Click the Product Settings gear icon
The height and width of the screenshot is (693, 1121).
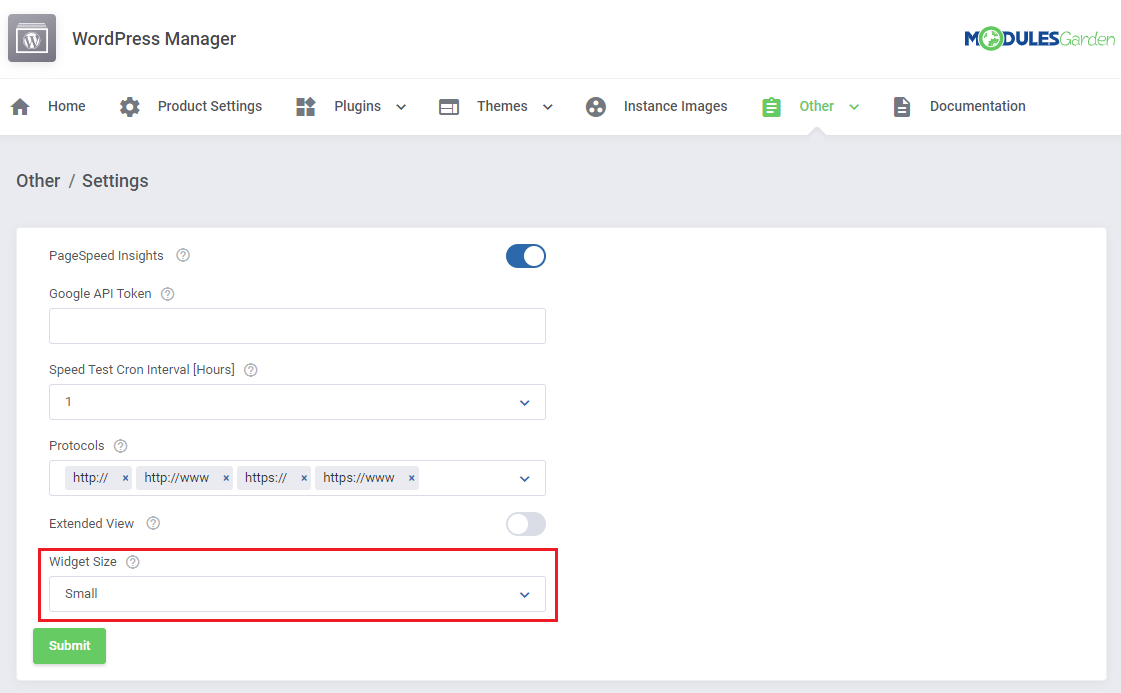coord(129,107)
